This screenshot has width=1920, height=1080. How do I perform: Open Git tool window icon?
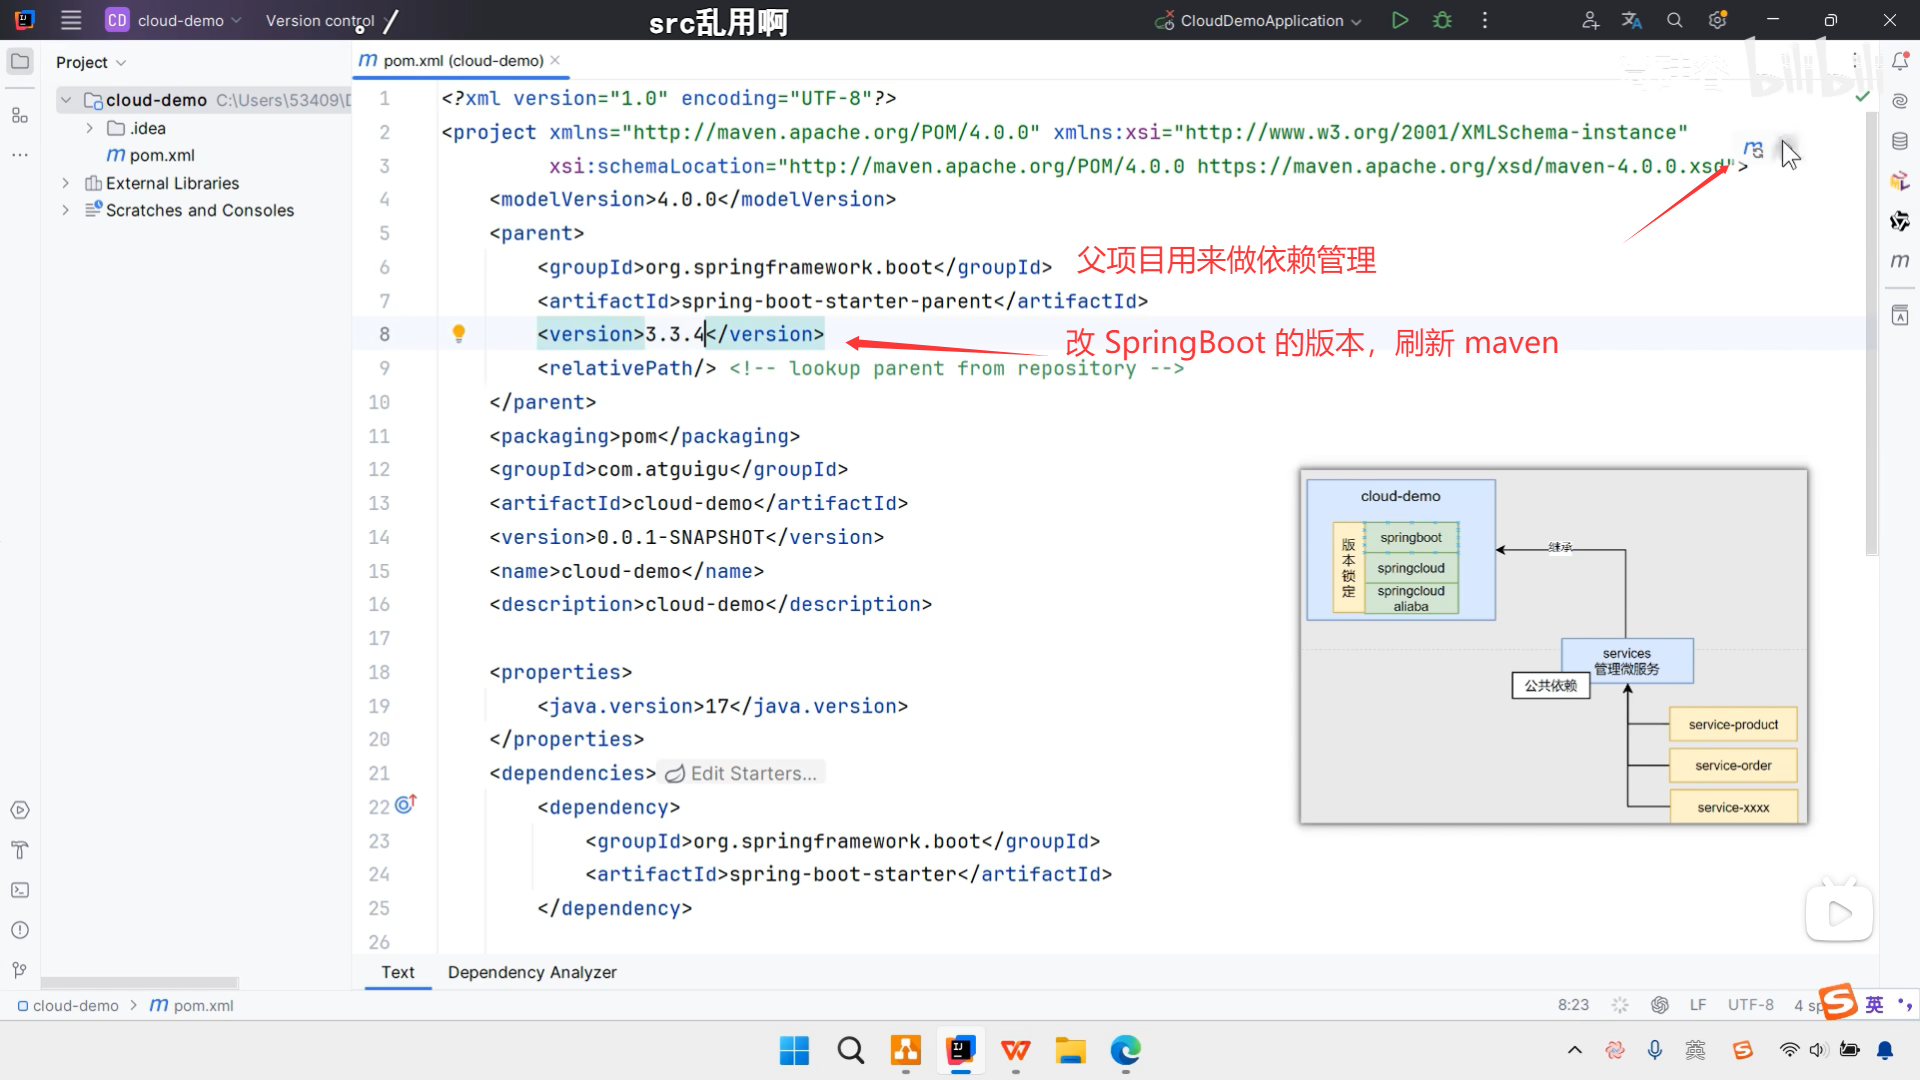tap(20, 970)
